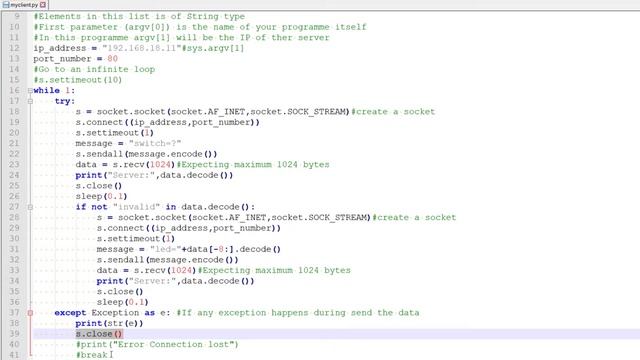Click 's.close()' on line 25
640x360 pixels.
point(99,186)
